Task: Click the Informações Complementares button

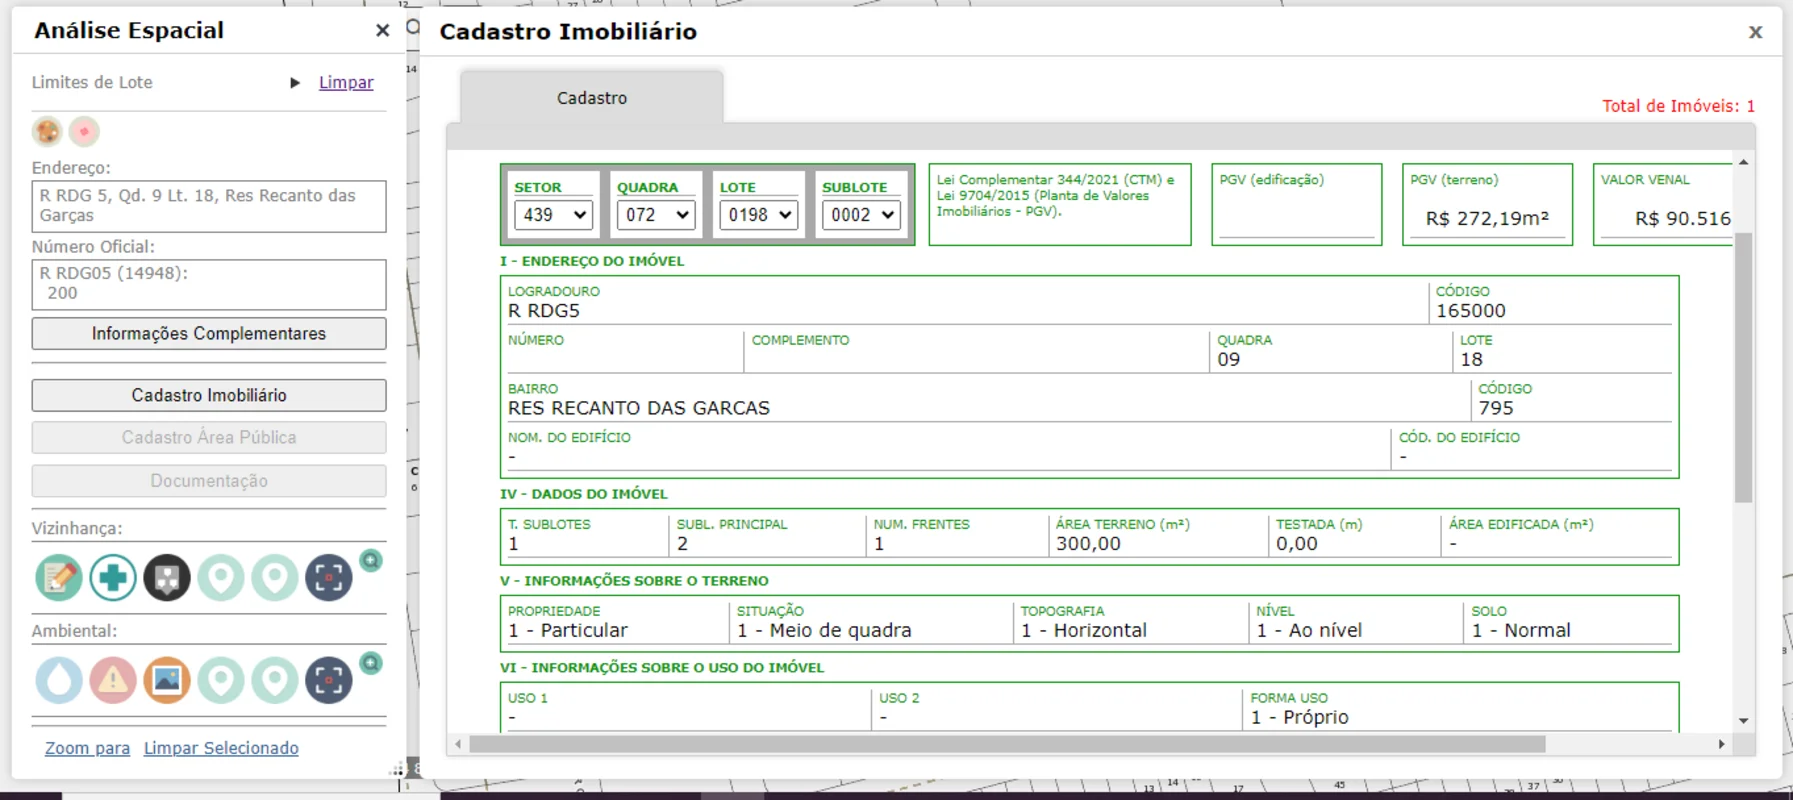Action: 209,334
